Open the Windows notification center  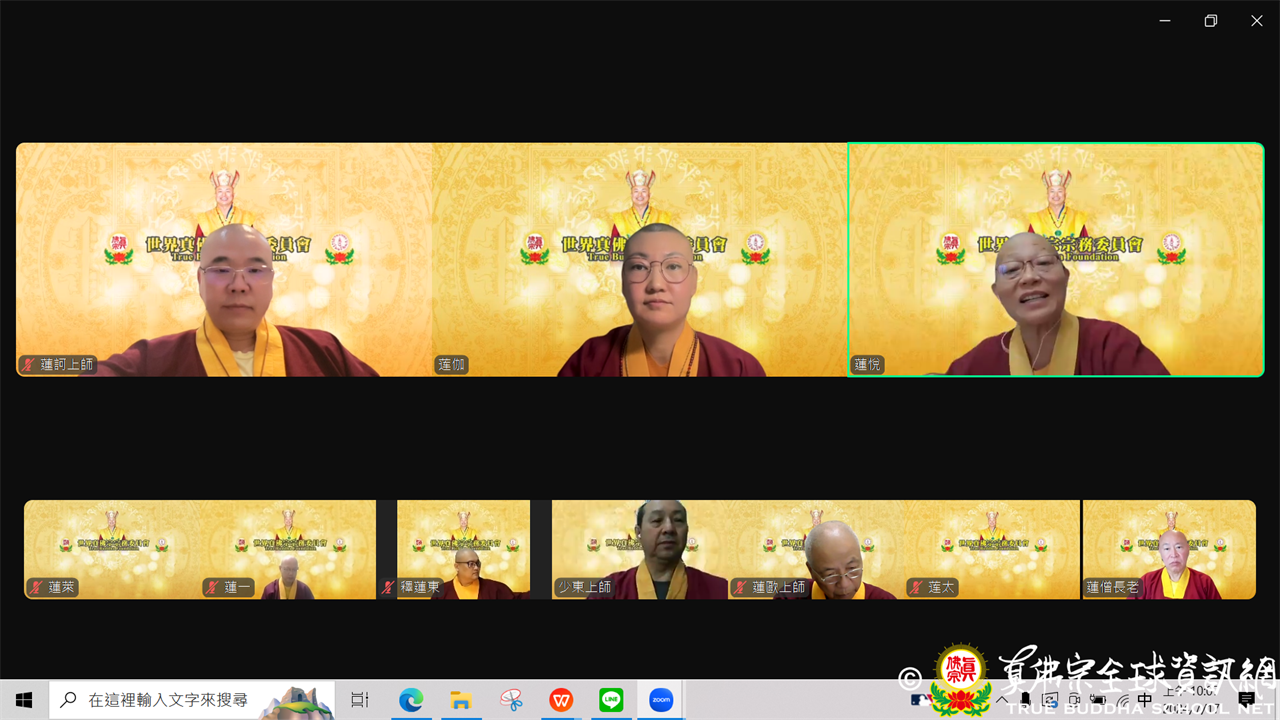[1247, 700]
